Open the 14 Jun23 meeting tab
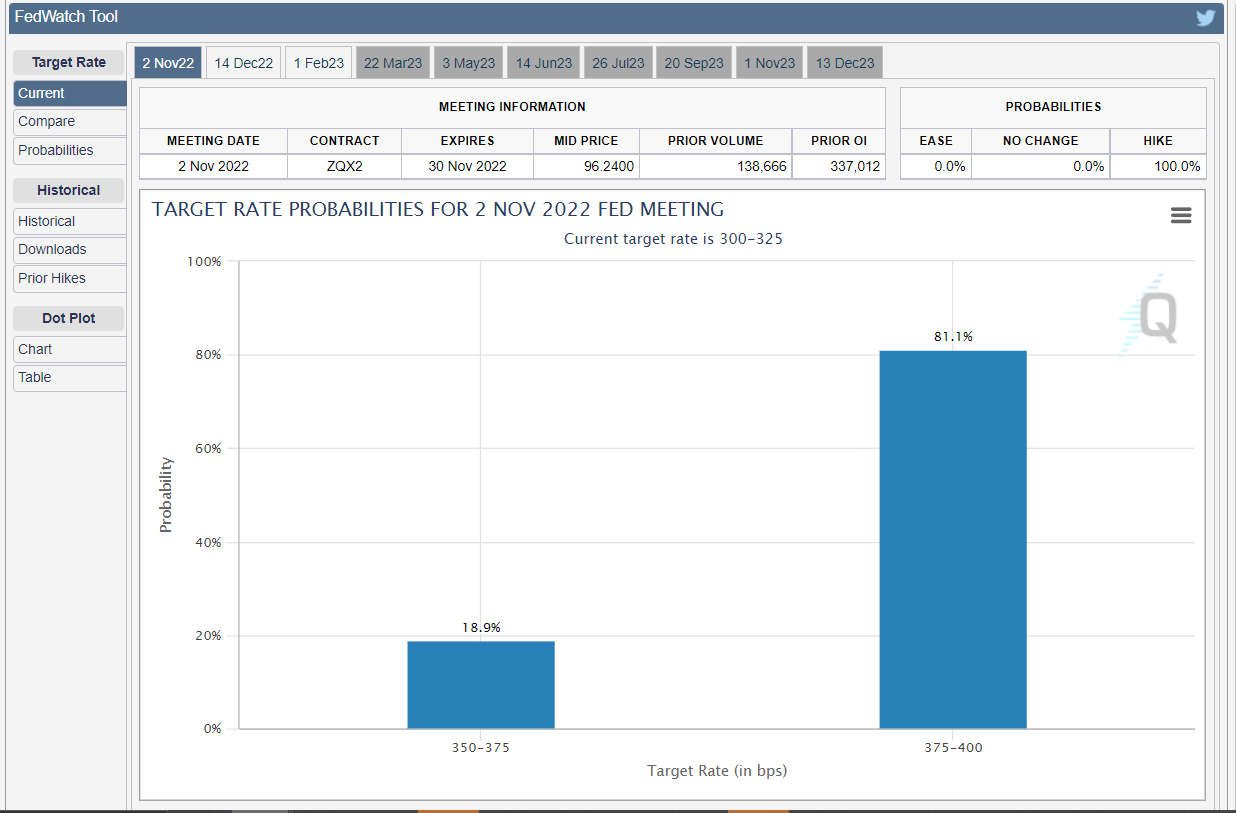 pyautogui.click(x=544, y=63)
